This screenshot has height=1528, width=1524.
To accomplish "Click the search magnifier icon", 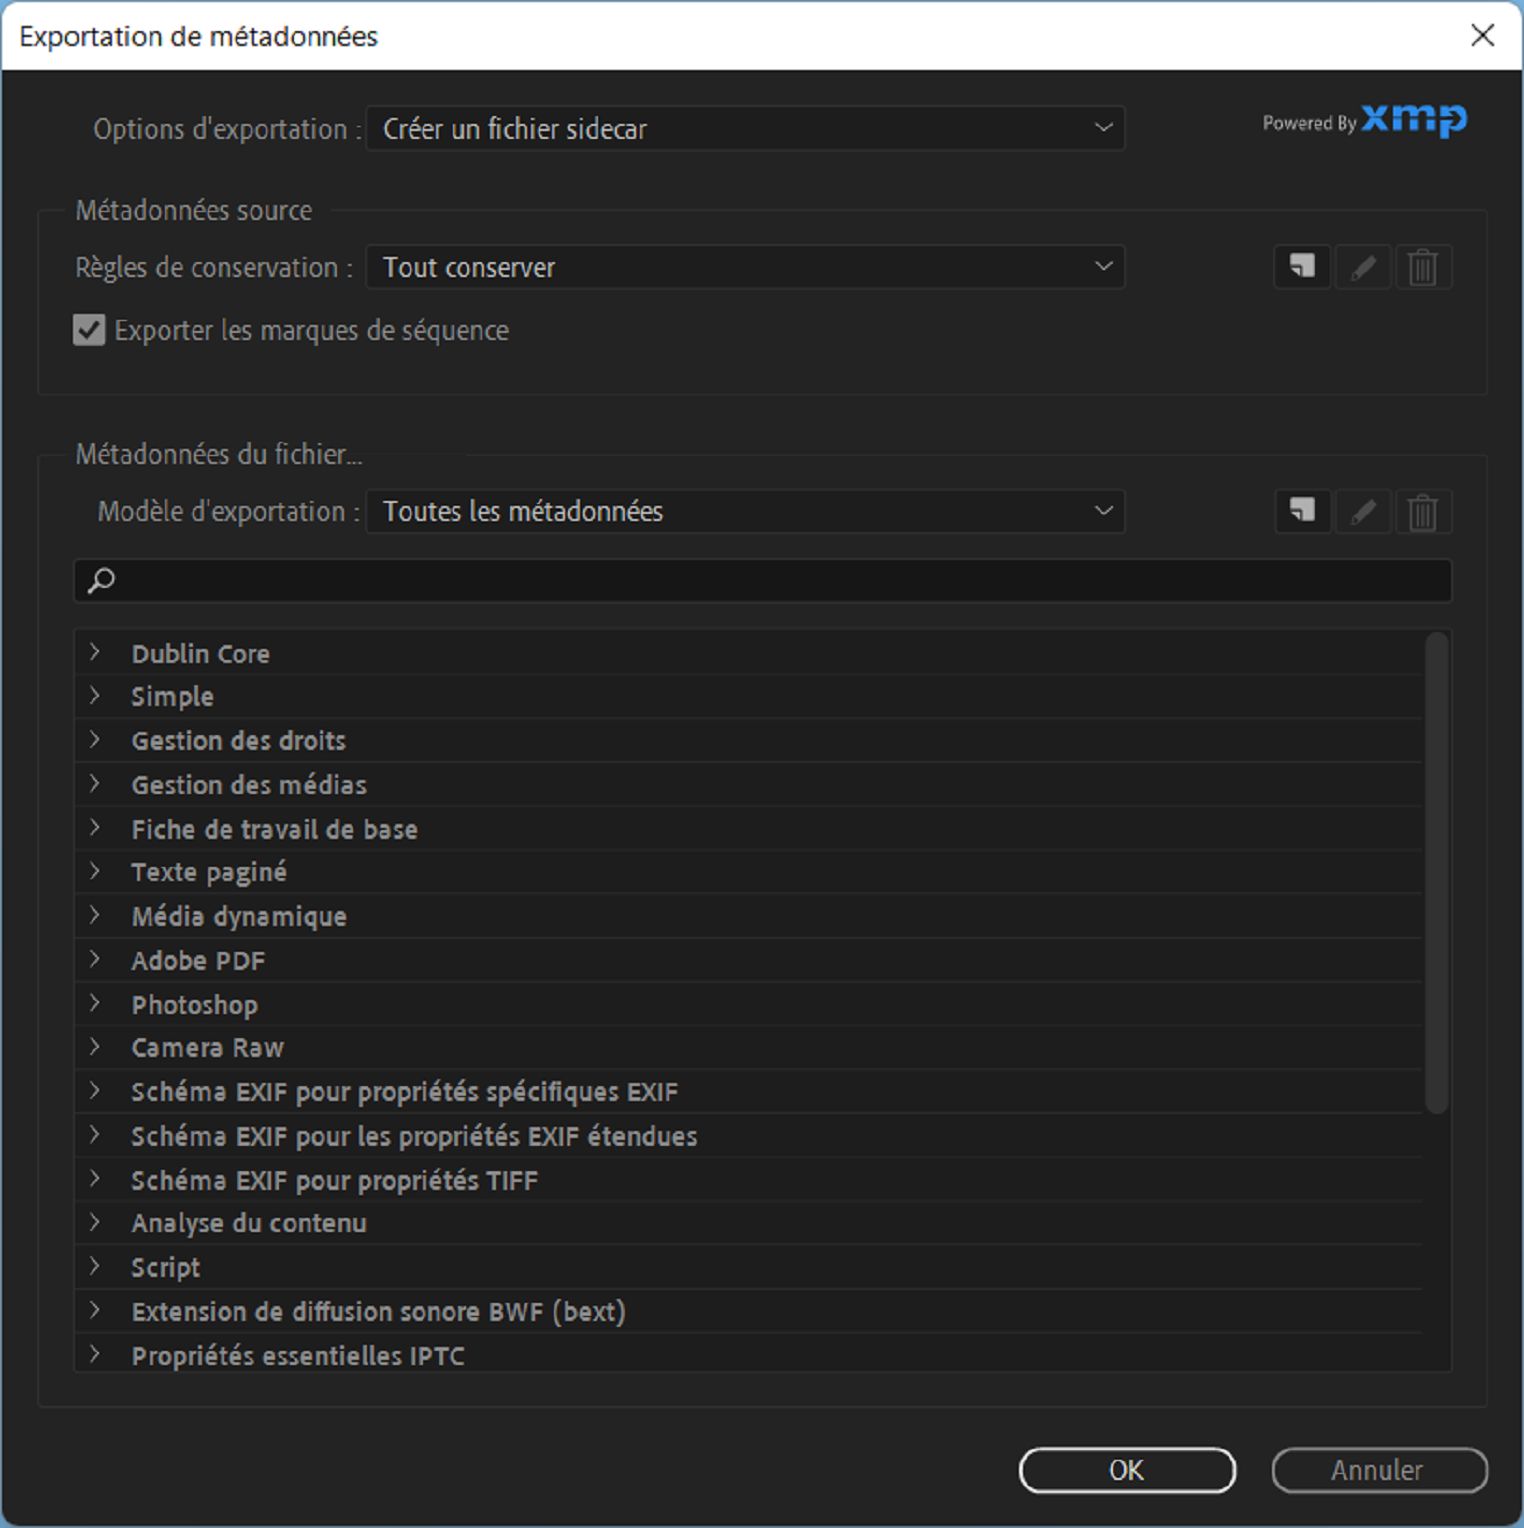I will point(100,580).
